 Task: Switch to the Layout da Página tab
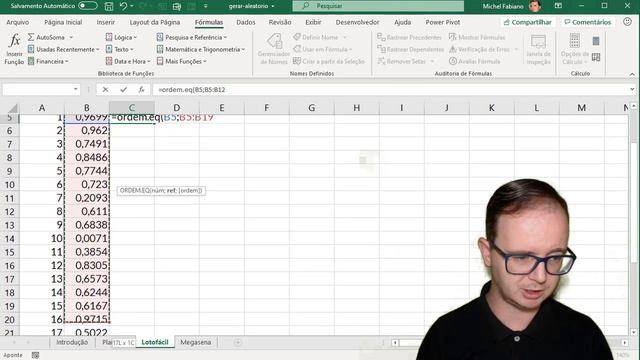pyautogui.click(x=155, y=22)
